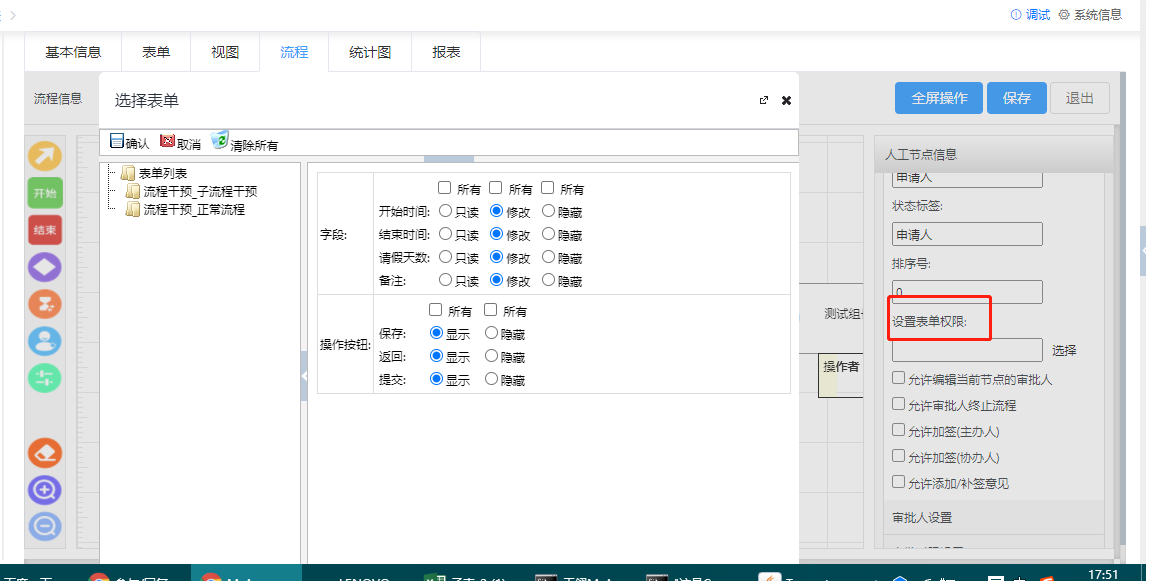This screenshot has width=1150, height=581.
Task: Check 所有 above the 显示 button column
Action: tap(436, 310)
